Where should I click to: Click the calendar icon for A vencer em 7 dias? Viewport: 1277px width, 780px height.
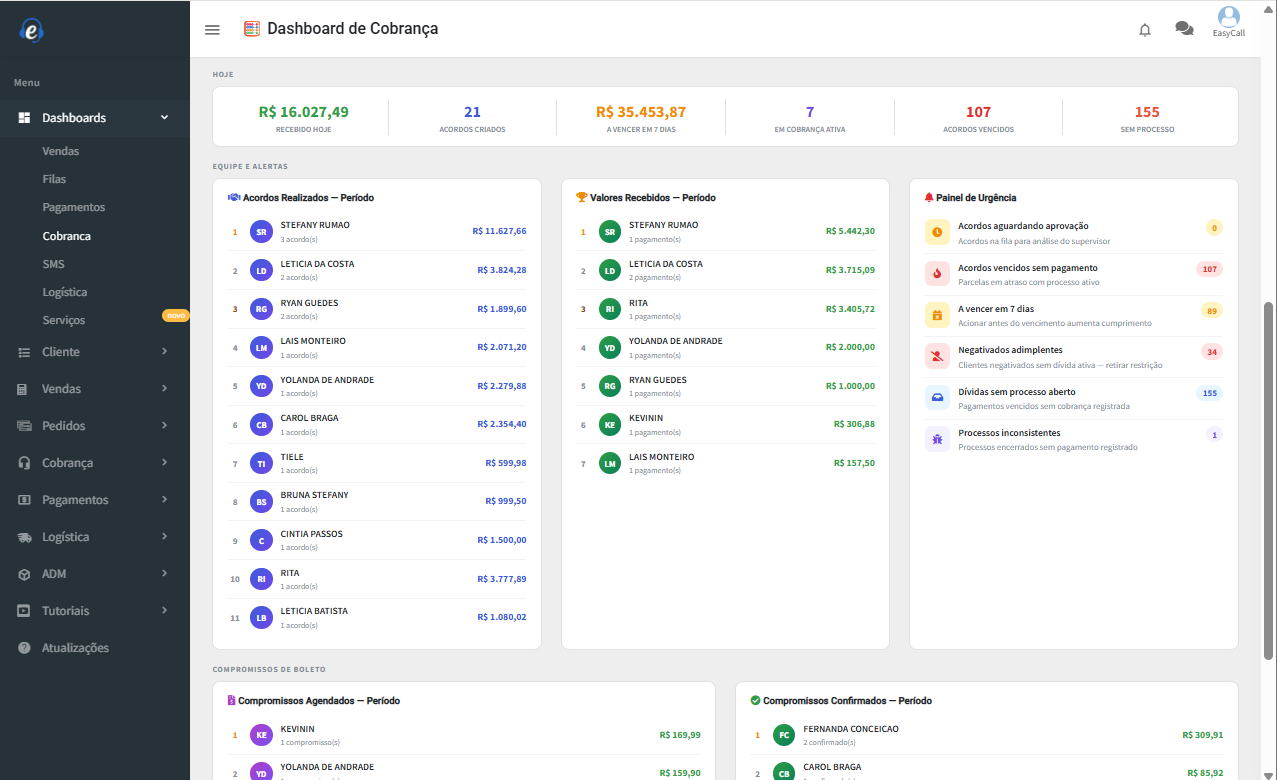click(937, 315)
